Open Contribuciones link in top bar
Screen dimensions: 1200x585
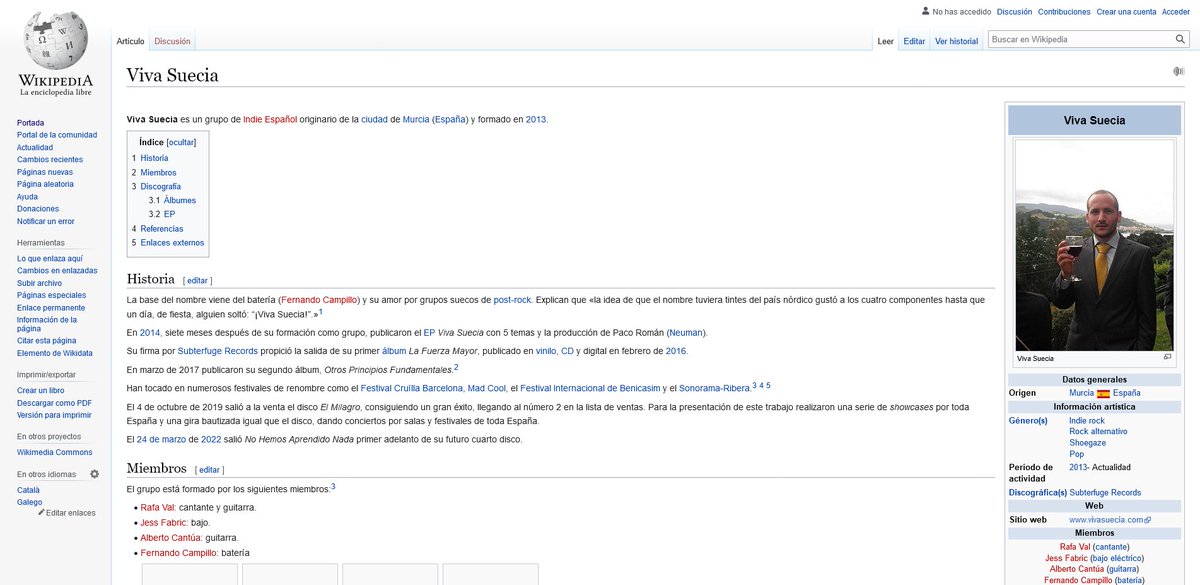click(x=1064, y=12)
